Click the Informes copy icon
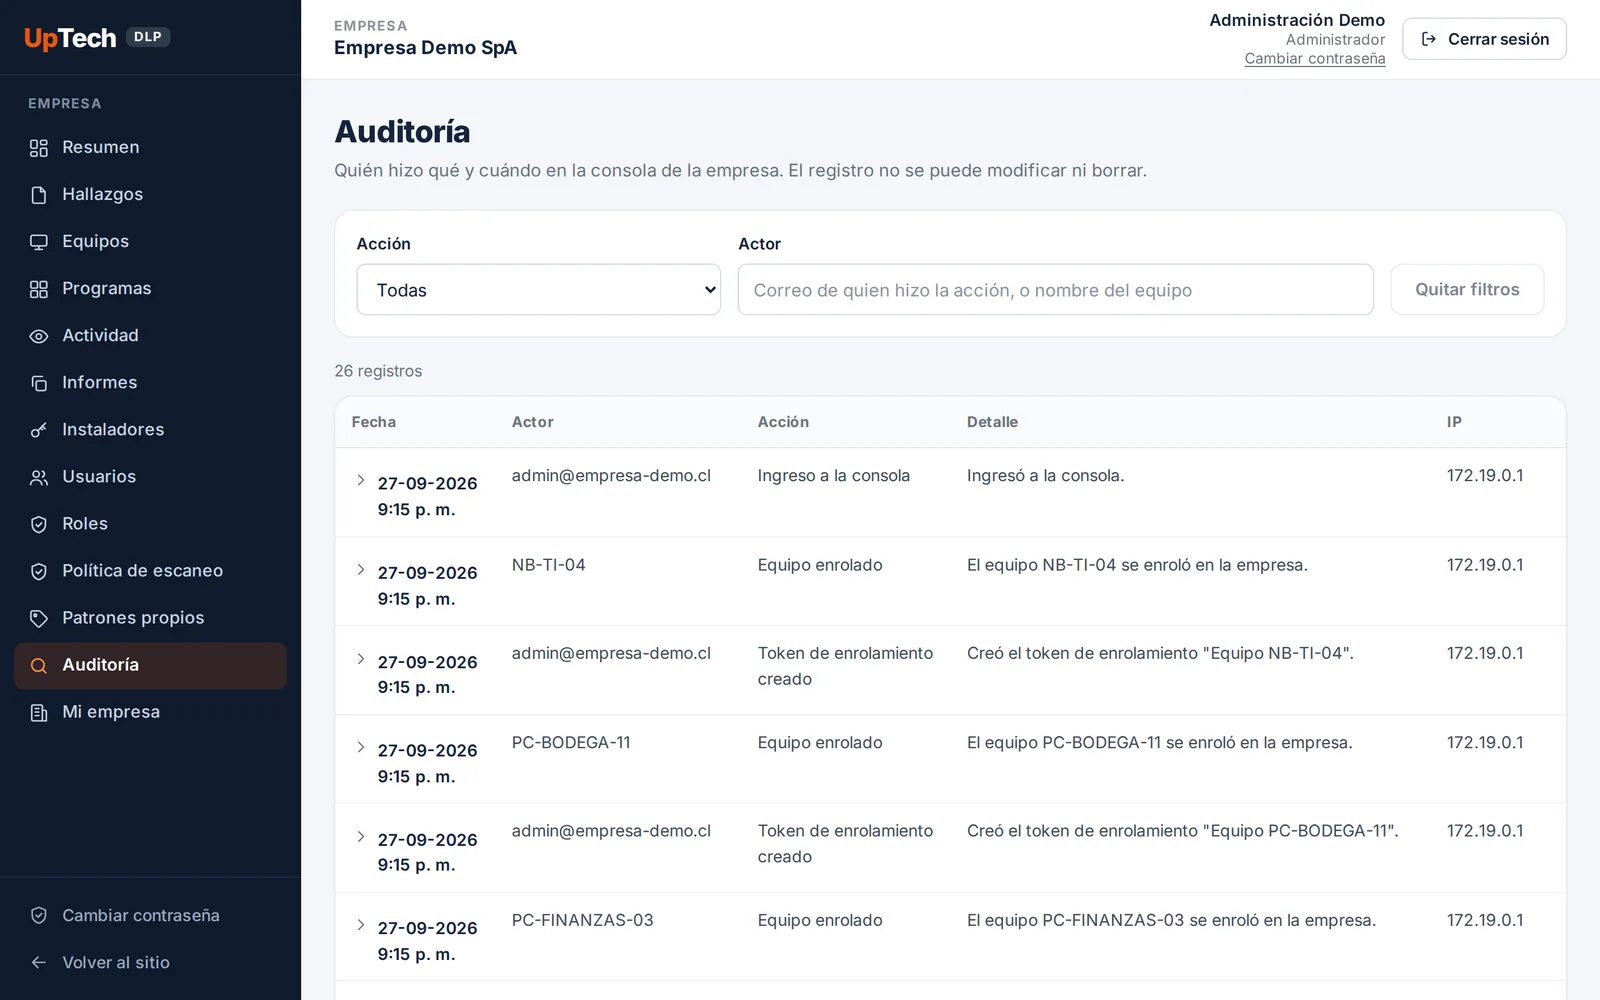The height and width of the screenshot is (1000, 1600). click(39, 383)
